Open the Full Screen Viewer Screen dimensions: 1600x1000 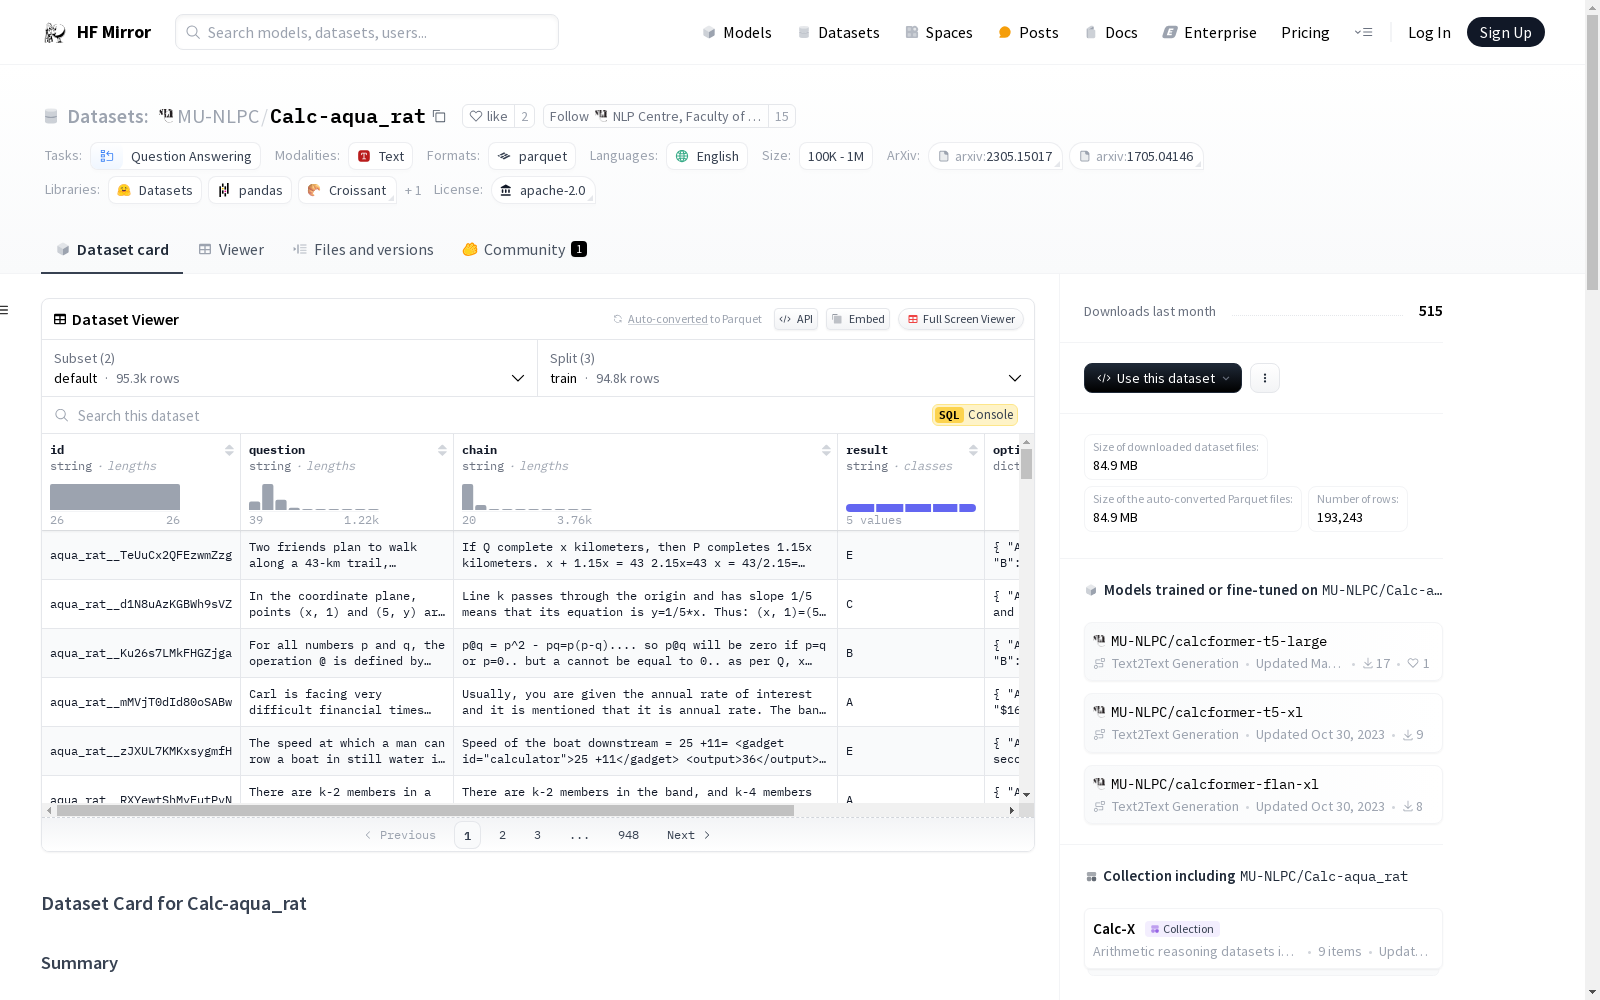click(x=960, y=319)
